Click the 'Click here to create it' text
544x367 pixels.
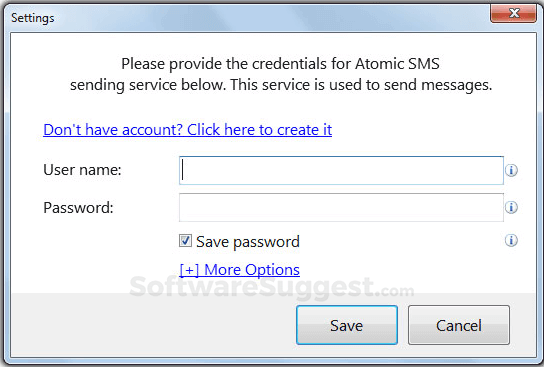pyautogui.click(x=260, y=130)
